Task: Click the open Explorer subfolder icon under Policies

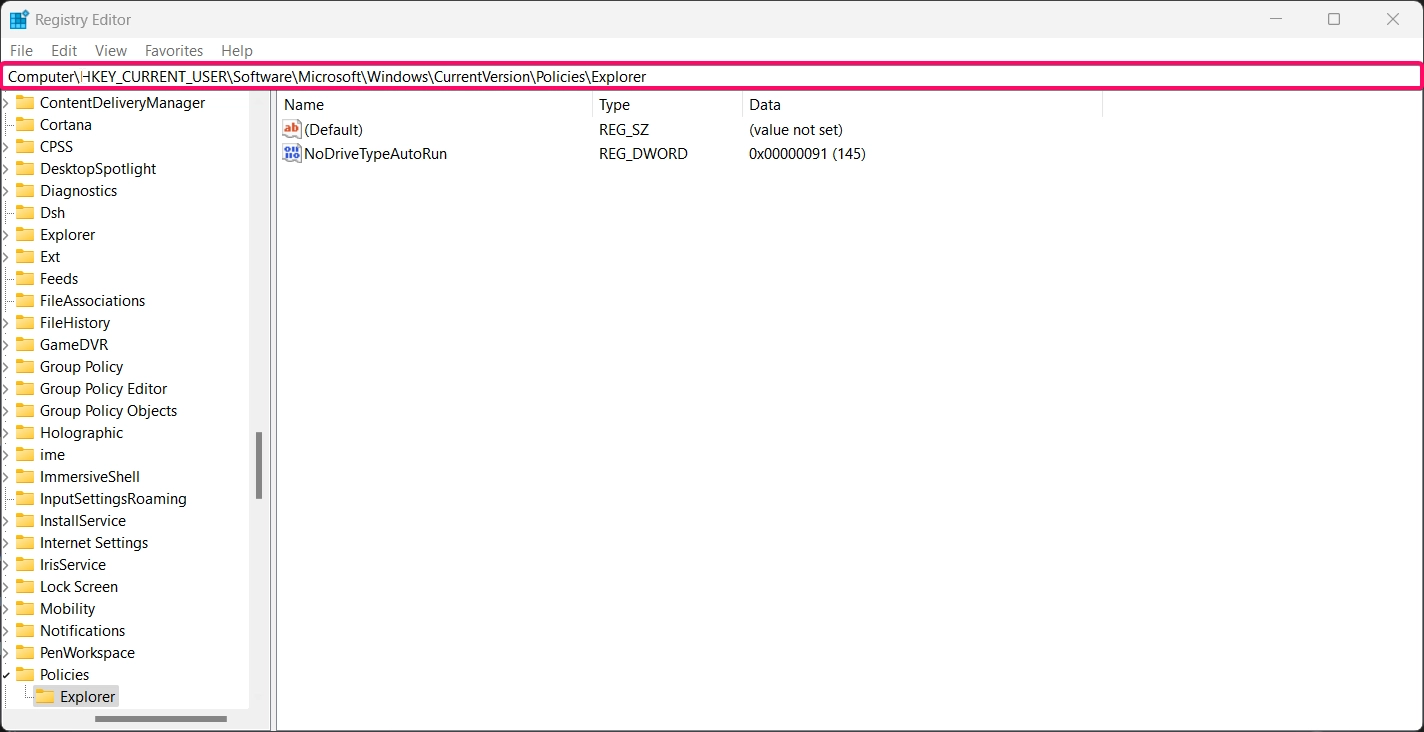Action: pos(45,696)
